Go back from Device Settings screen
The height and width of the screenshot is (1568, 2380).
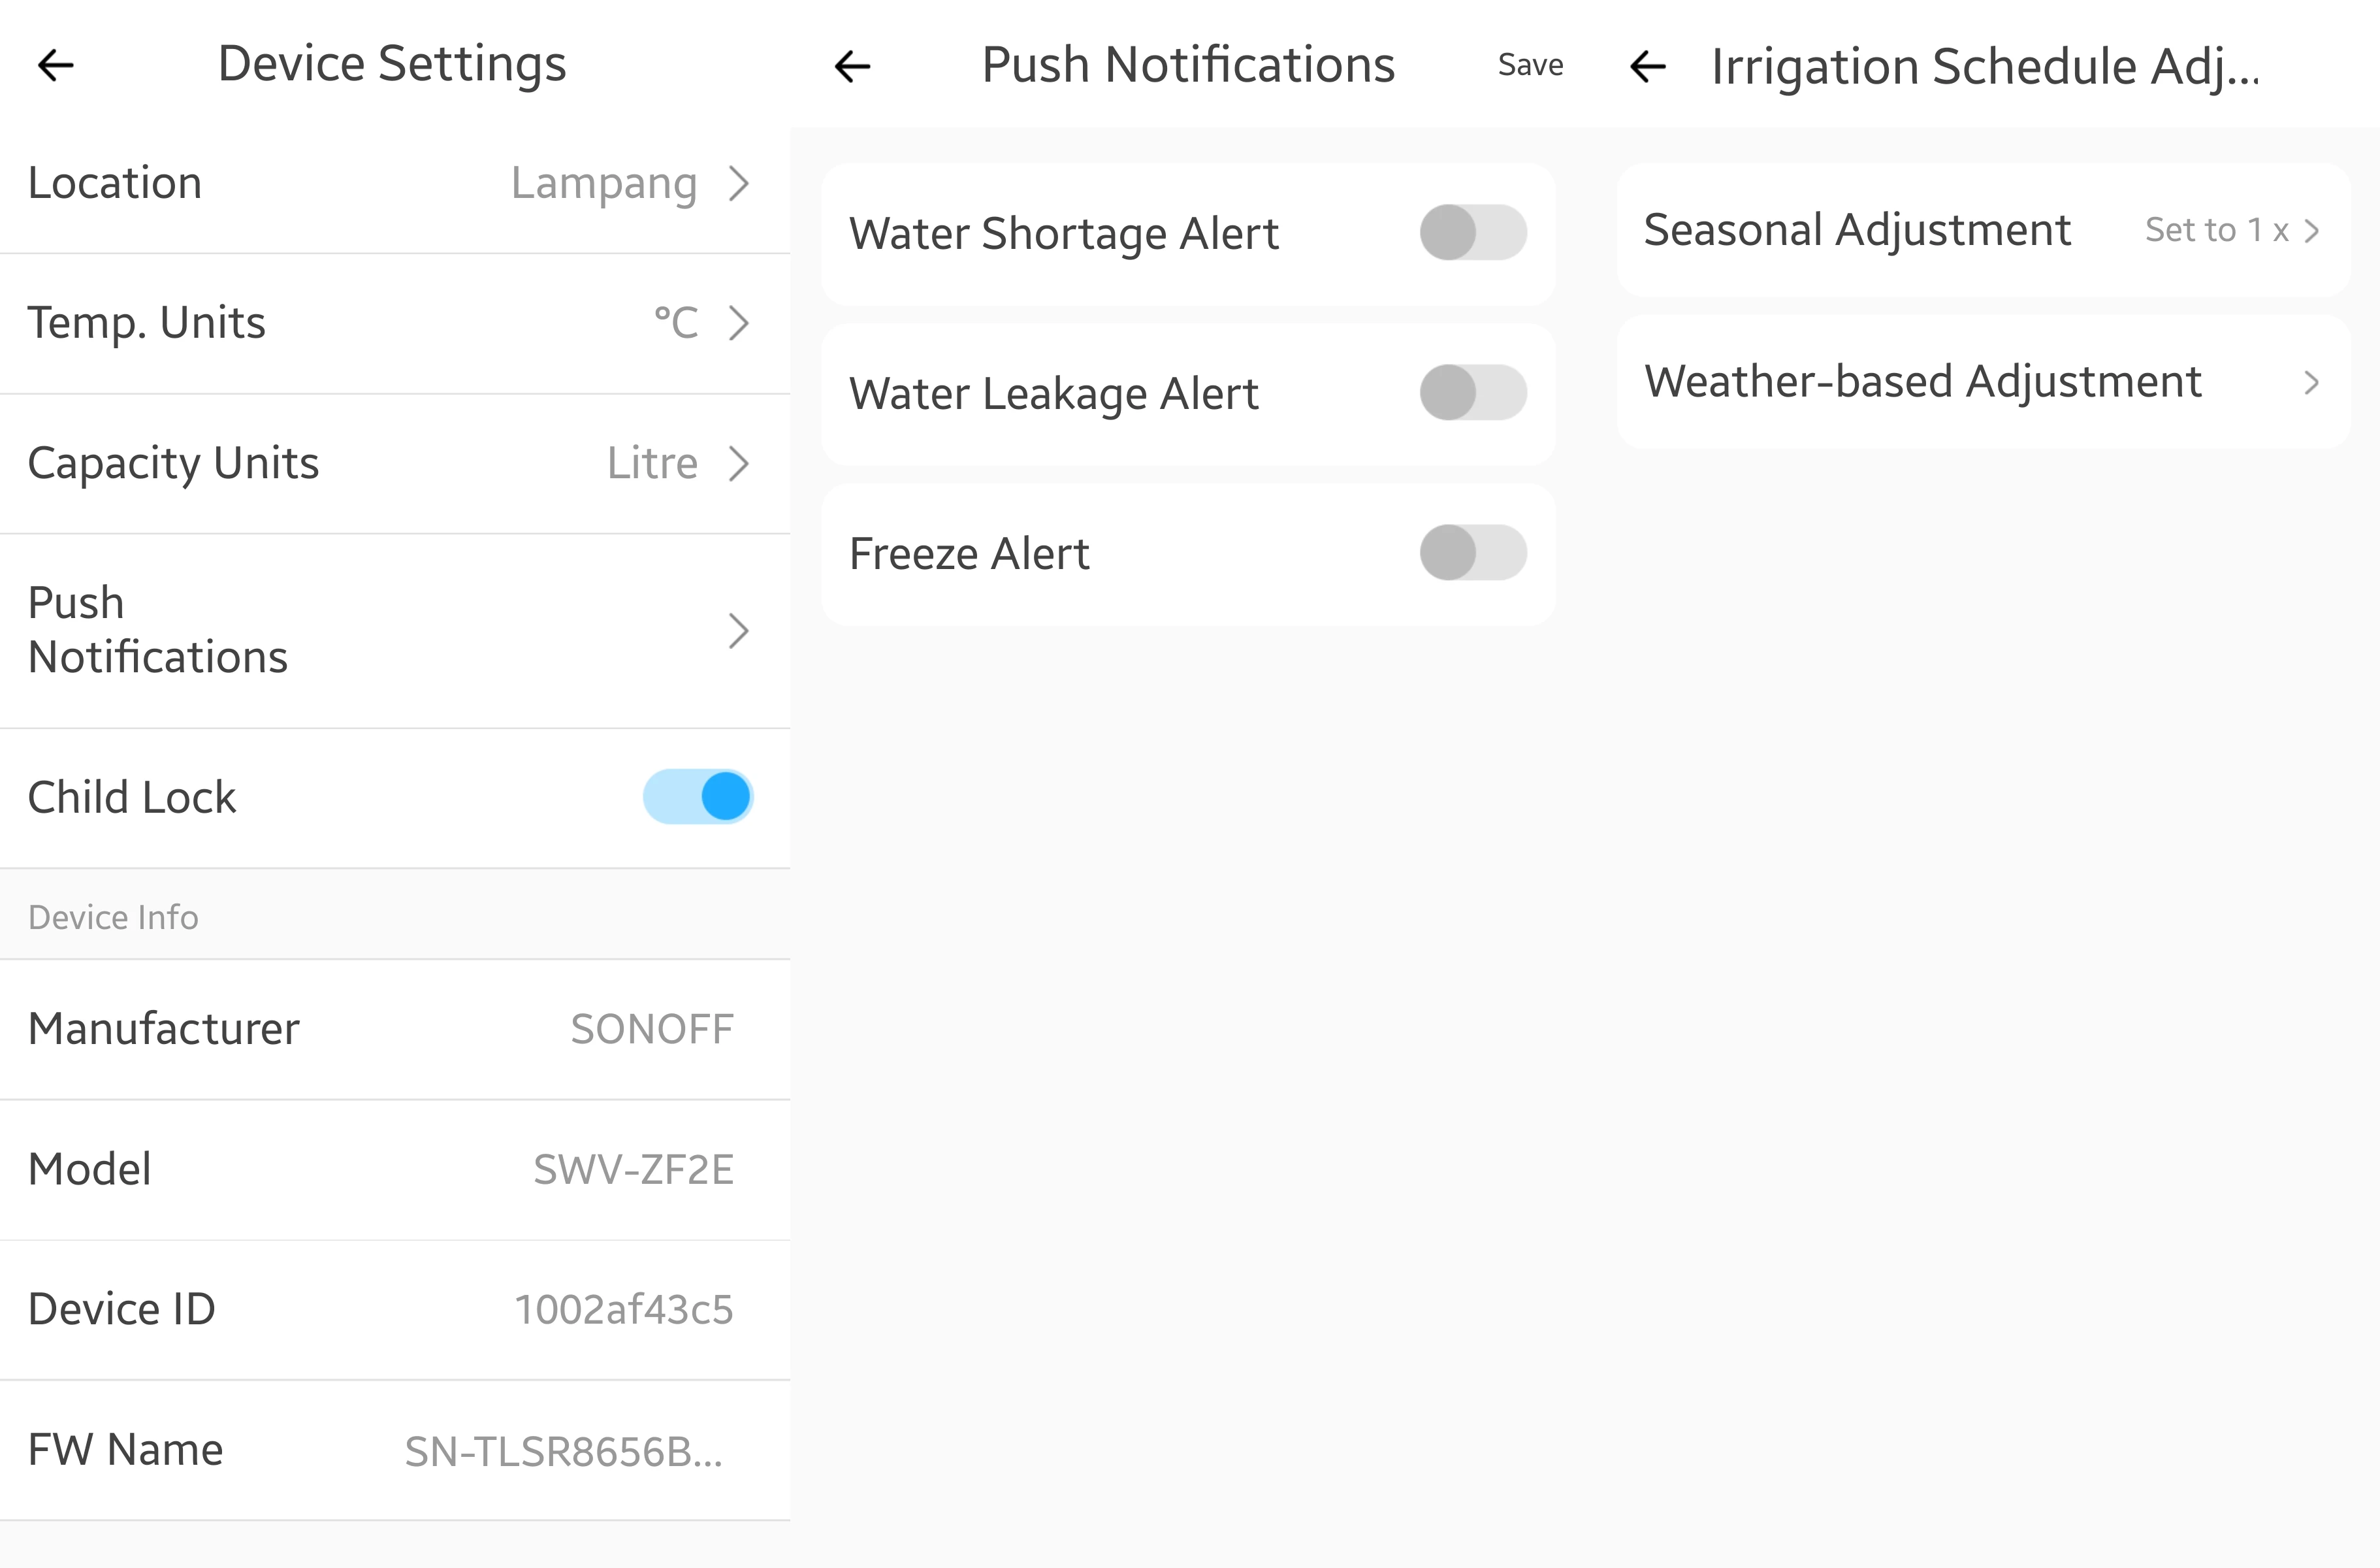pyautogui.click(x=56, y=66)
